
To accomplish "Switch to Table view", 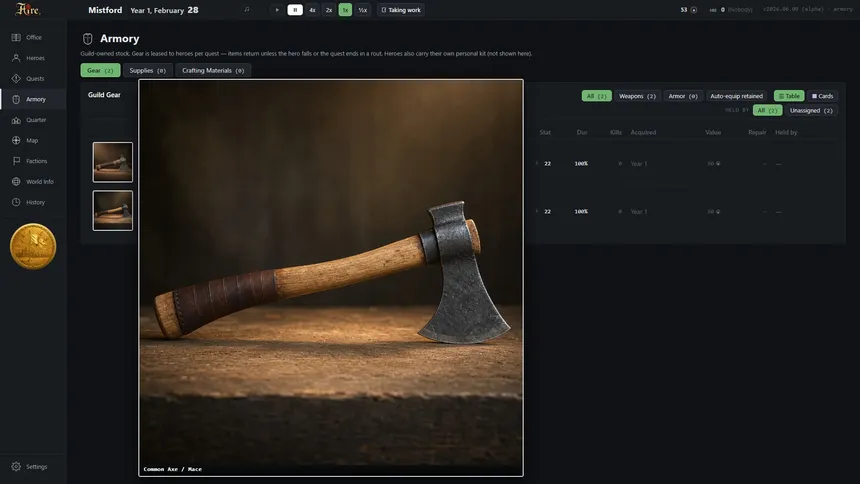I will tap(789, 96).
